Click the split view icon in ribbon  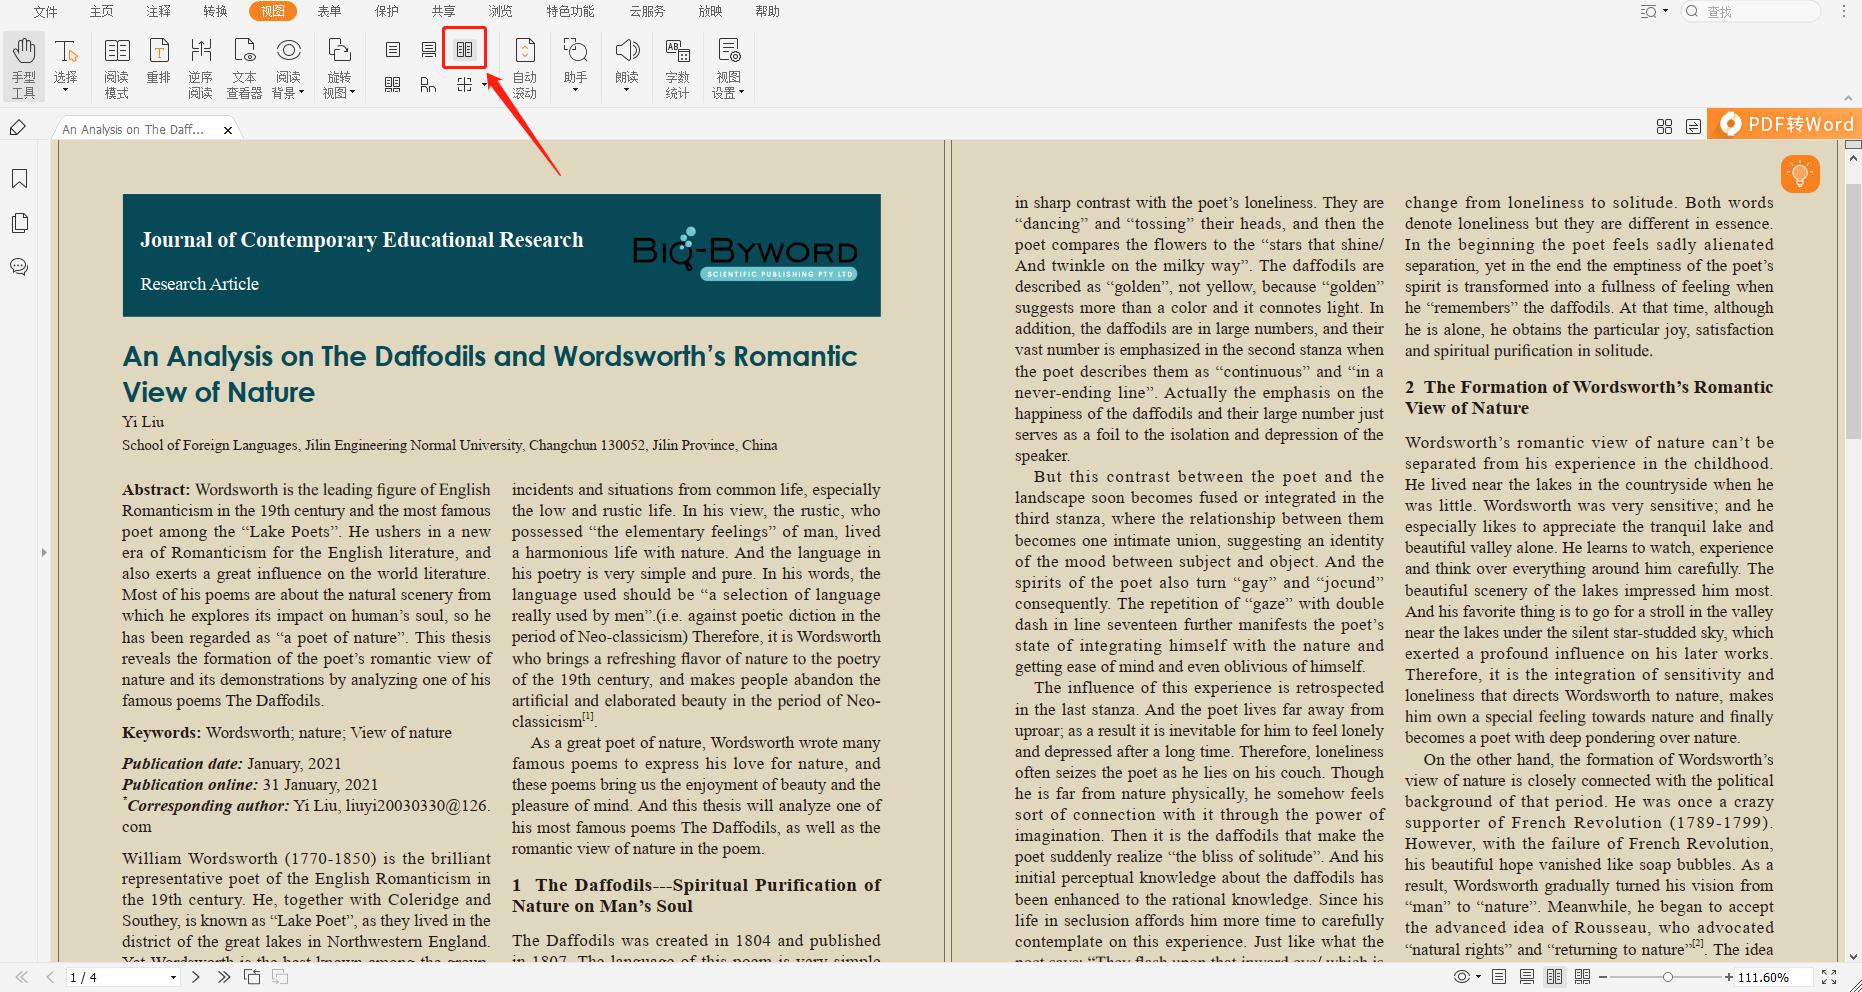click(x=464, y=85)
